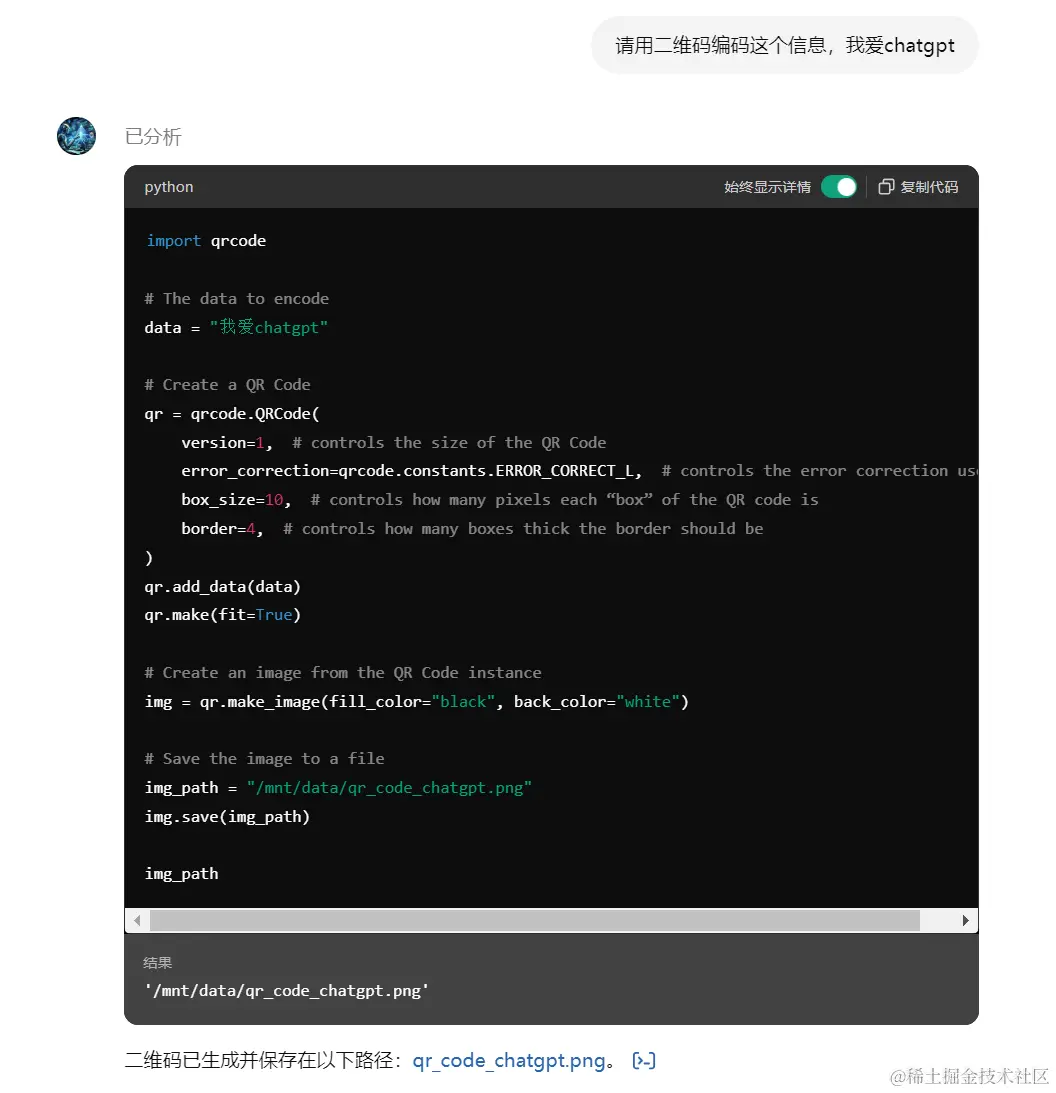Click the 复制代码 copy code button
Screen dimensions: 1056x1093
point(918,187)
